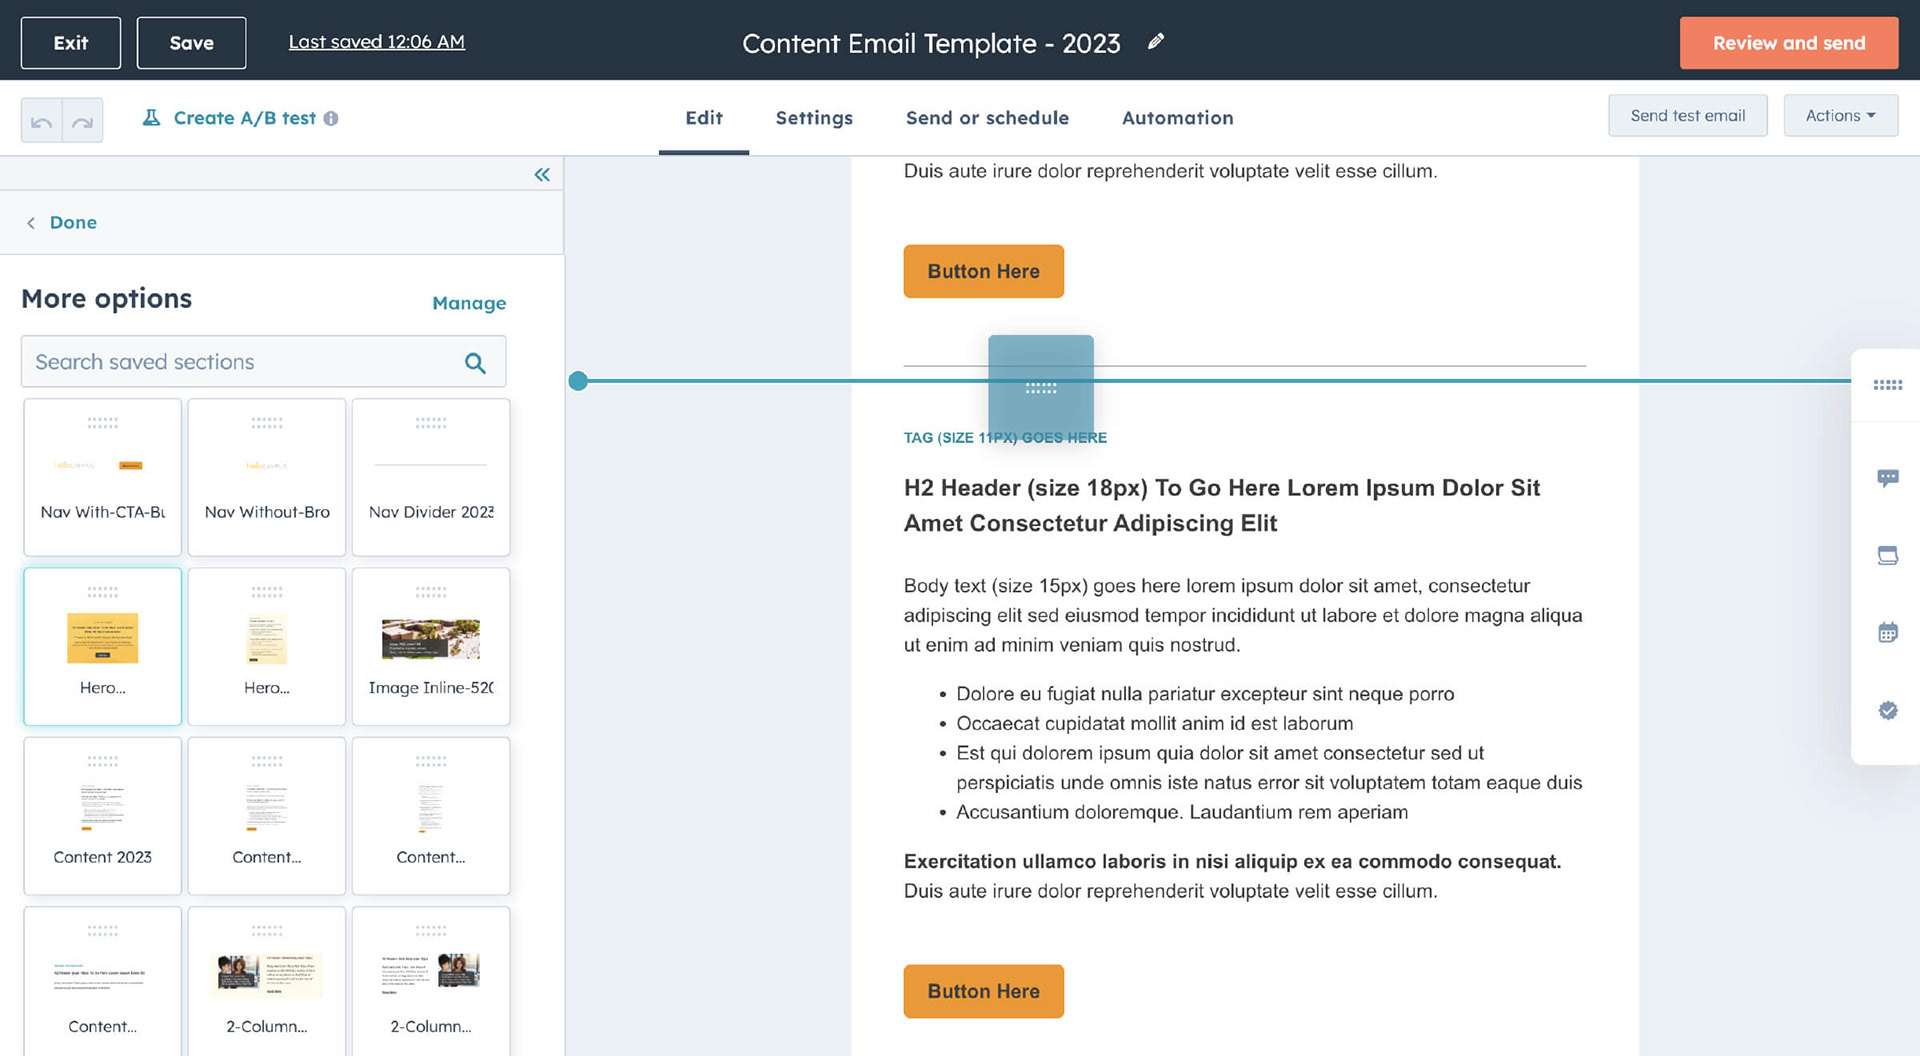This screenshot has height=1056, width=1920.
Task: Click the redo arrow icon
Action: [83, 121]
